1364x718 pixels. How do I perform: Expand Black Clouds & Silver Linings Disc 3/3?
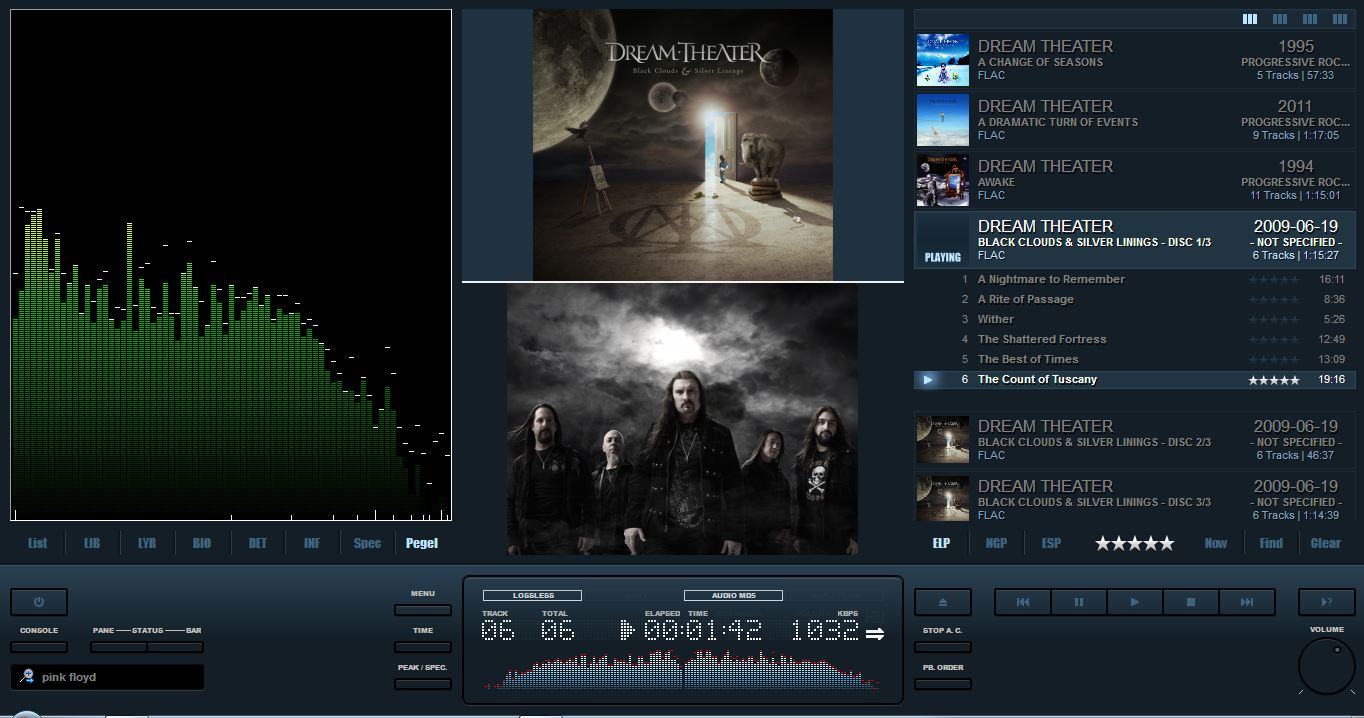click(1135, 497)
